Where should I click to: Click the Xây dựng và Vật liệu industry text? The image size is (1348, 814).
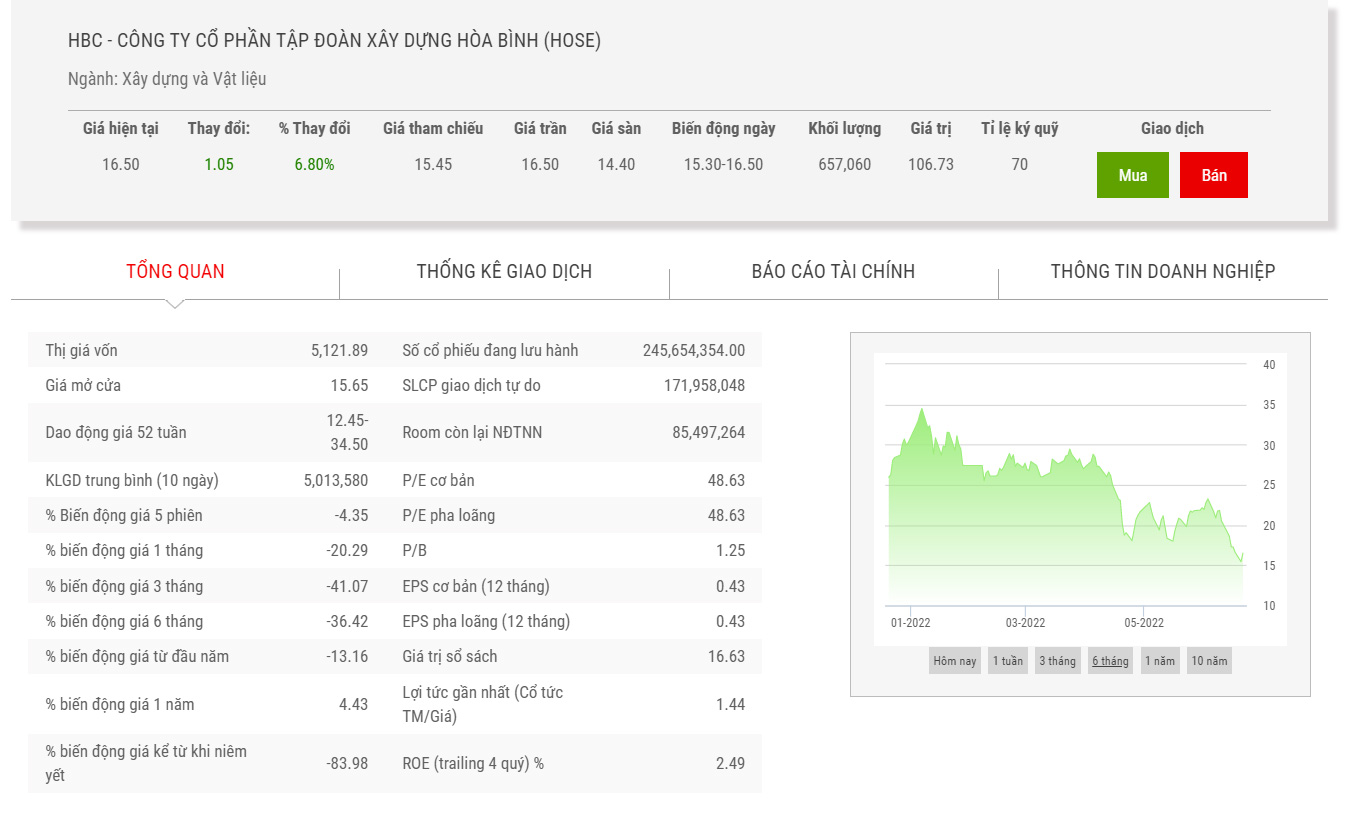[x=194, y=79]
